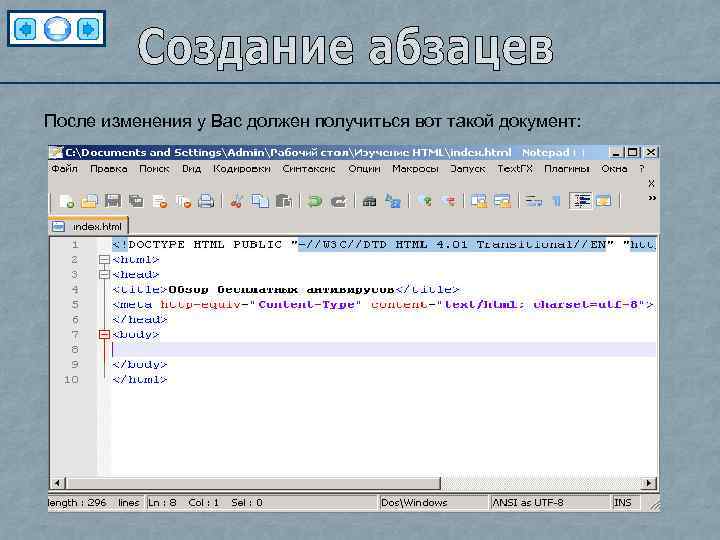
Task: Open the Синтаксис menu
Action: (309, 169)
